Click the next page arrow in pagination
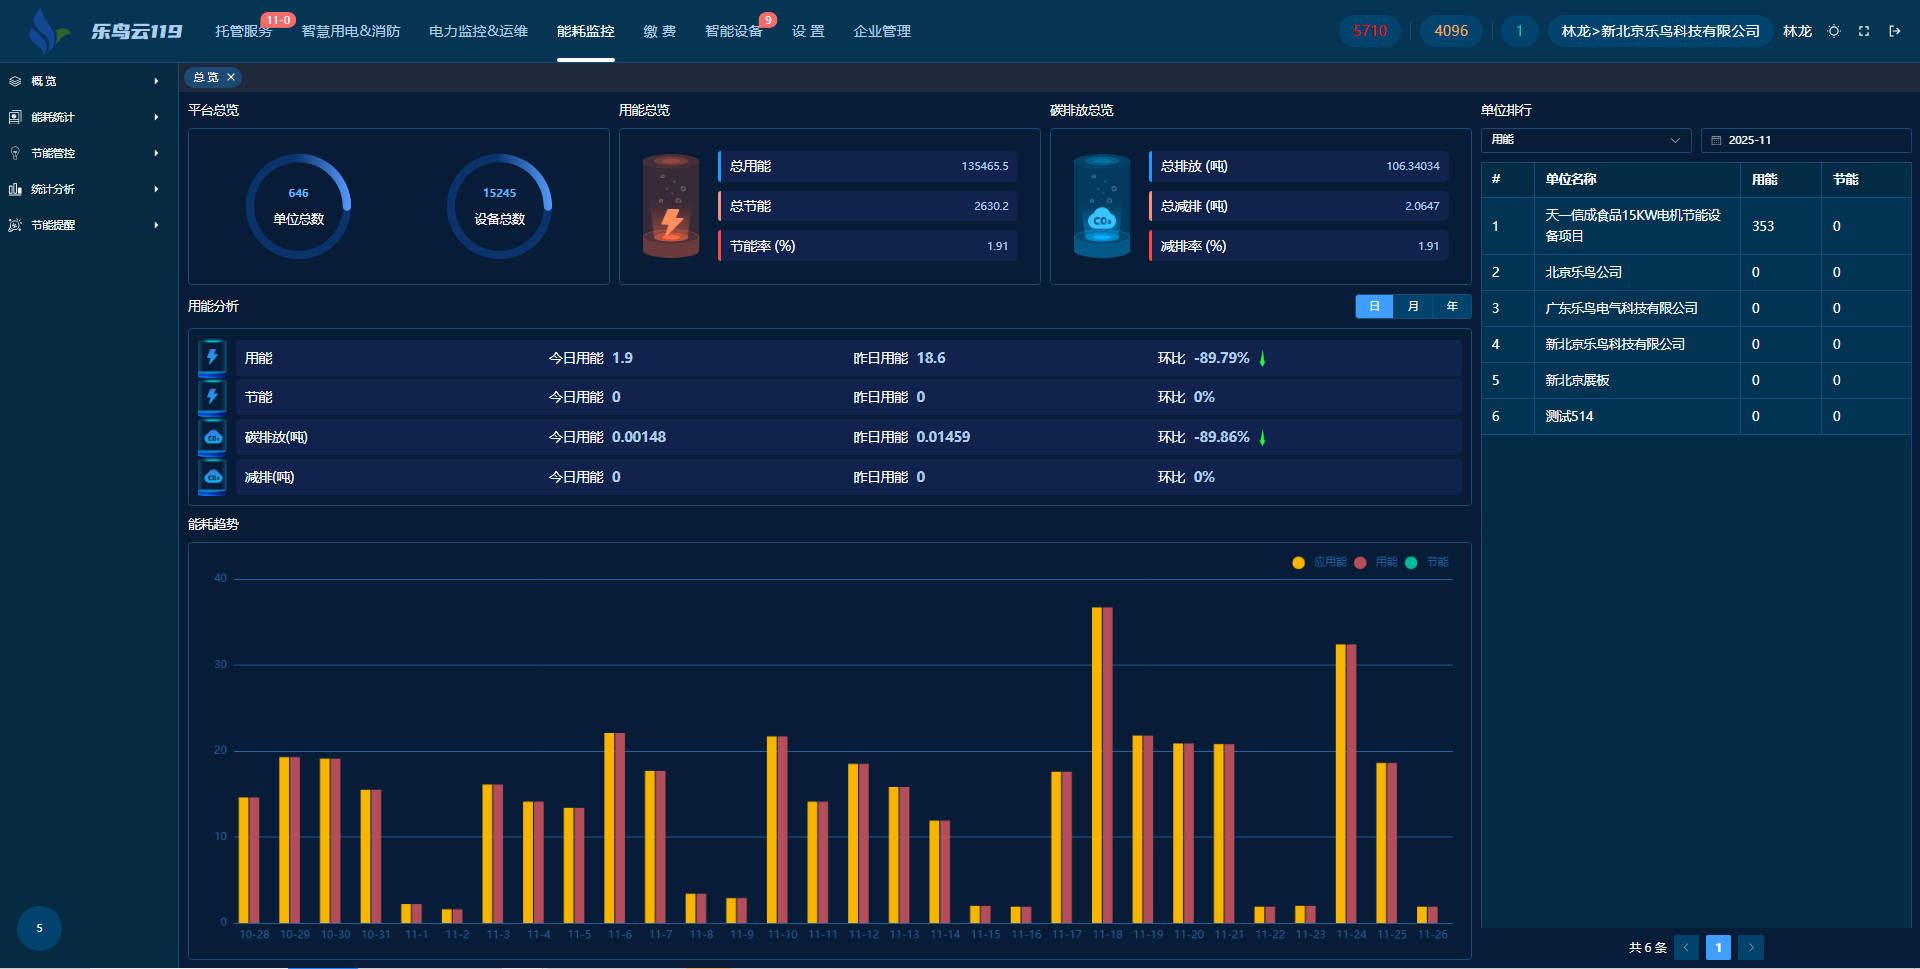 (x=1751, y=947)
